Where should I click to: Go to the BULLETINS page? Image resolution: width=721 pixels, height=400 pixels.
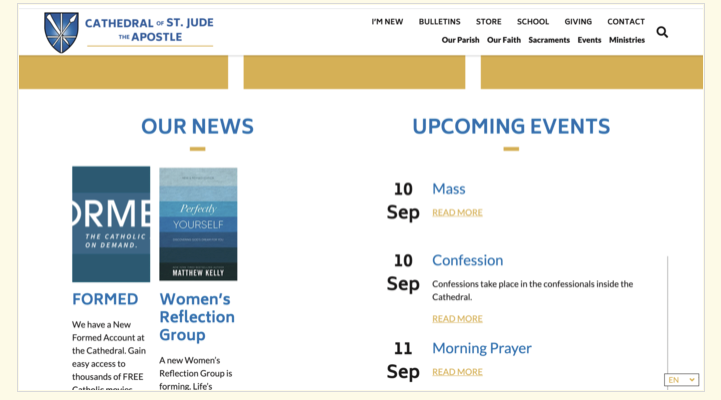click(x=439, y=21)
